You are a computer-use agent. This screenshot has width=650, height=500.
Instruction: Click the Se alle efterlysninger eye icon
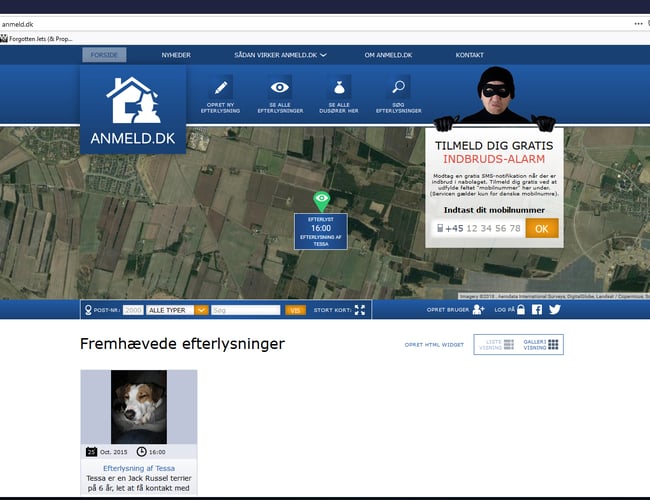(280, 87)
